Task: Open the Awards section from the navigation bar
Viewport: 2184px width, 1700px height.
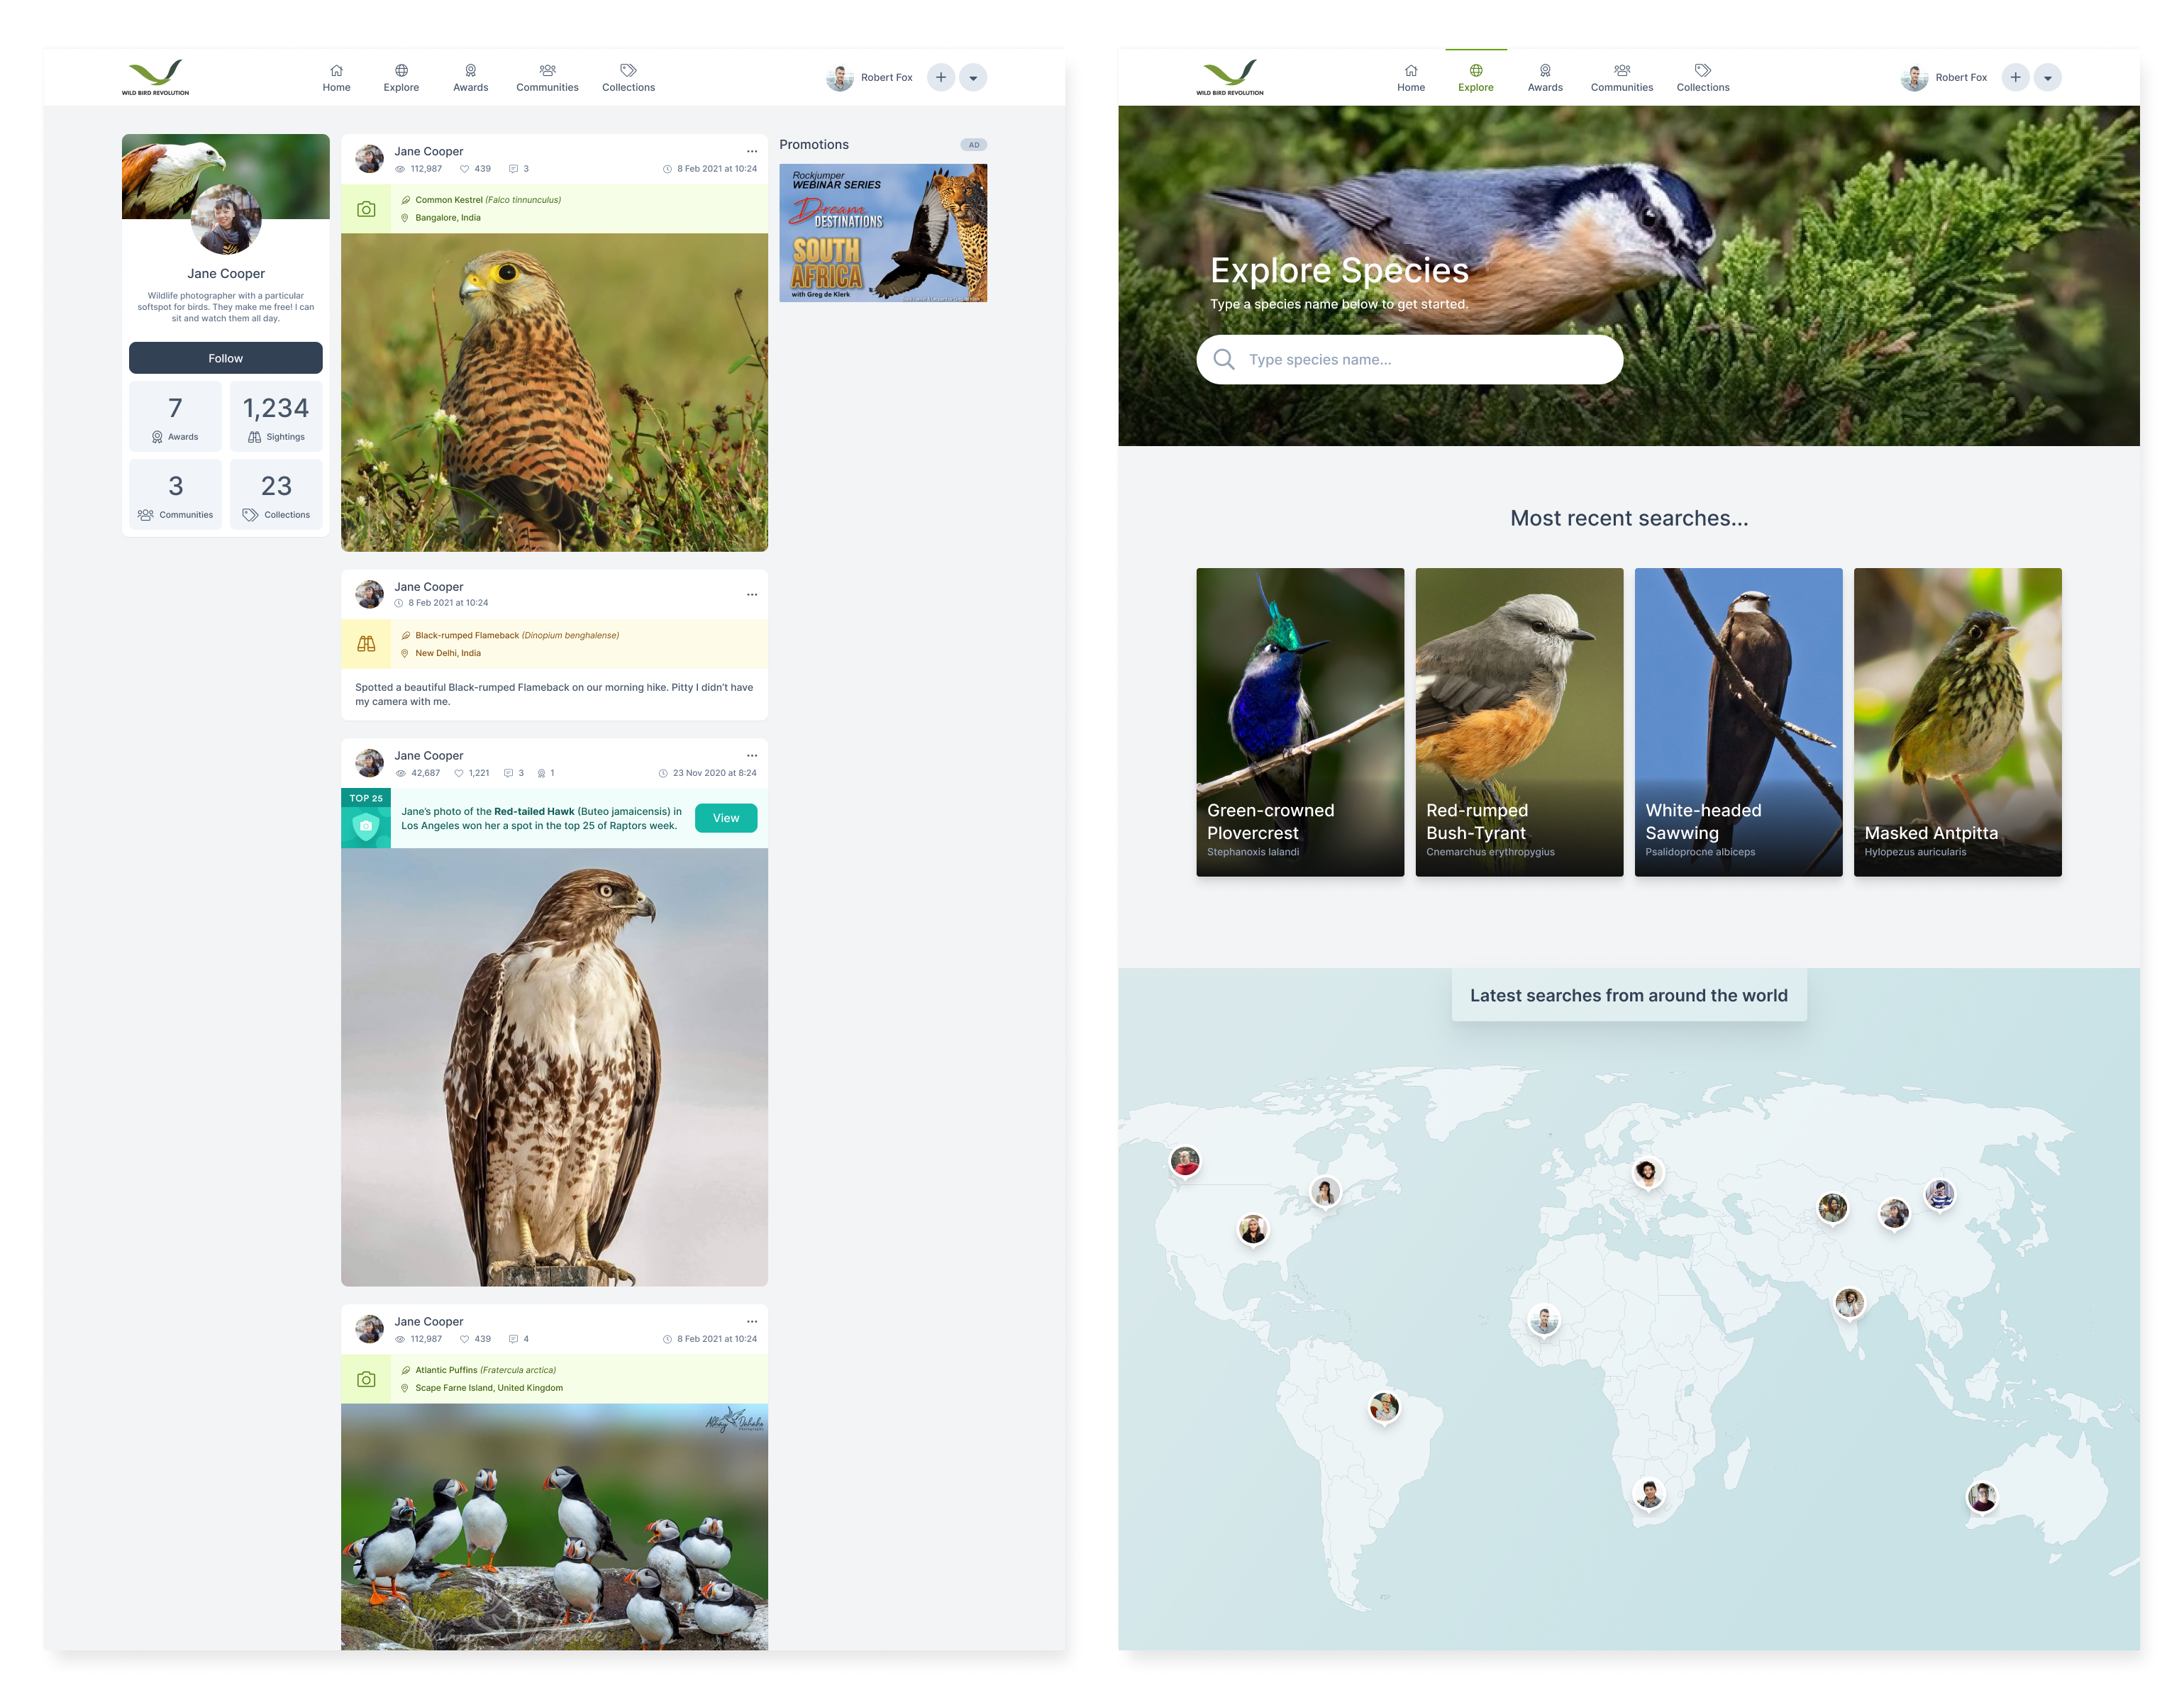Action: 470,77
